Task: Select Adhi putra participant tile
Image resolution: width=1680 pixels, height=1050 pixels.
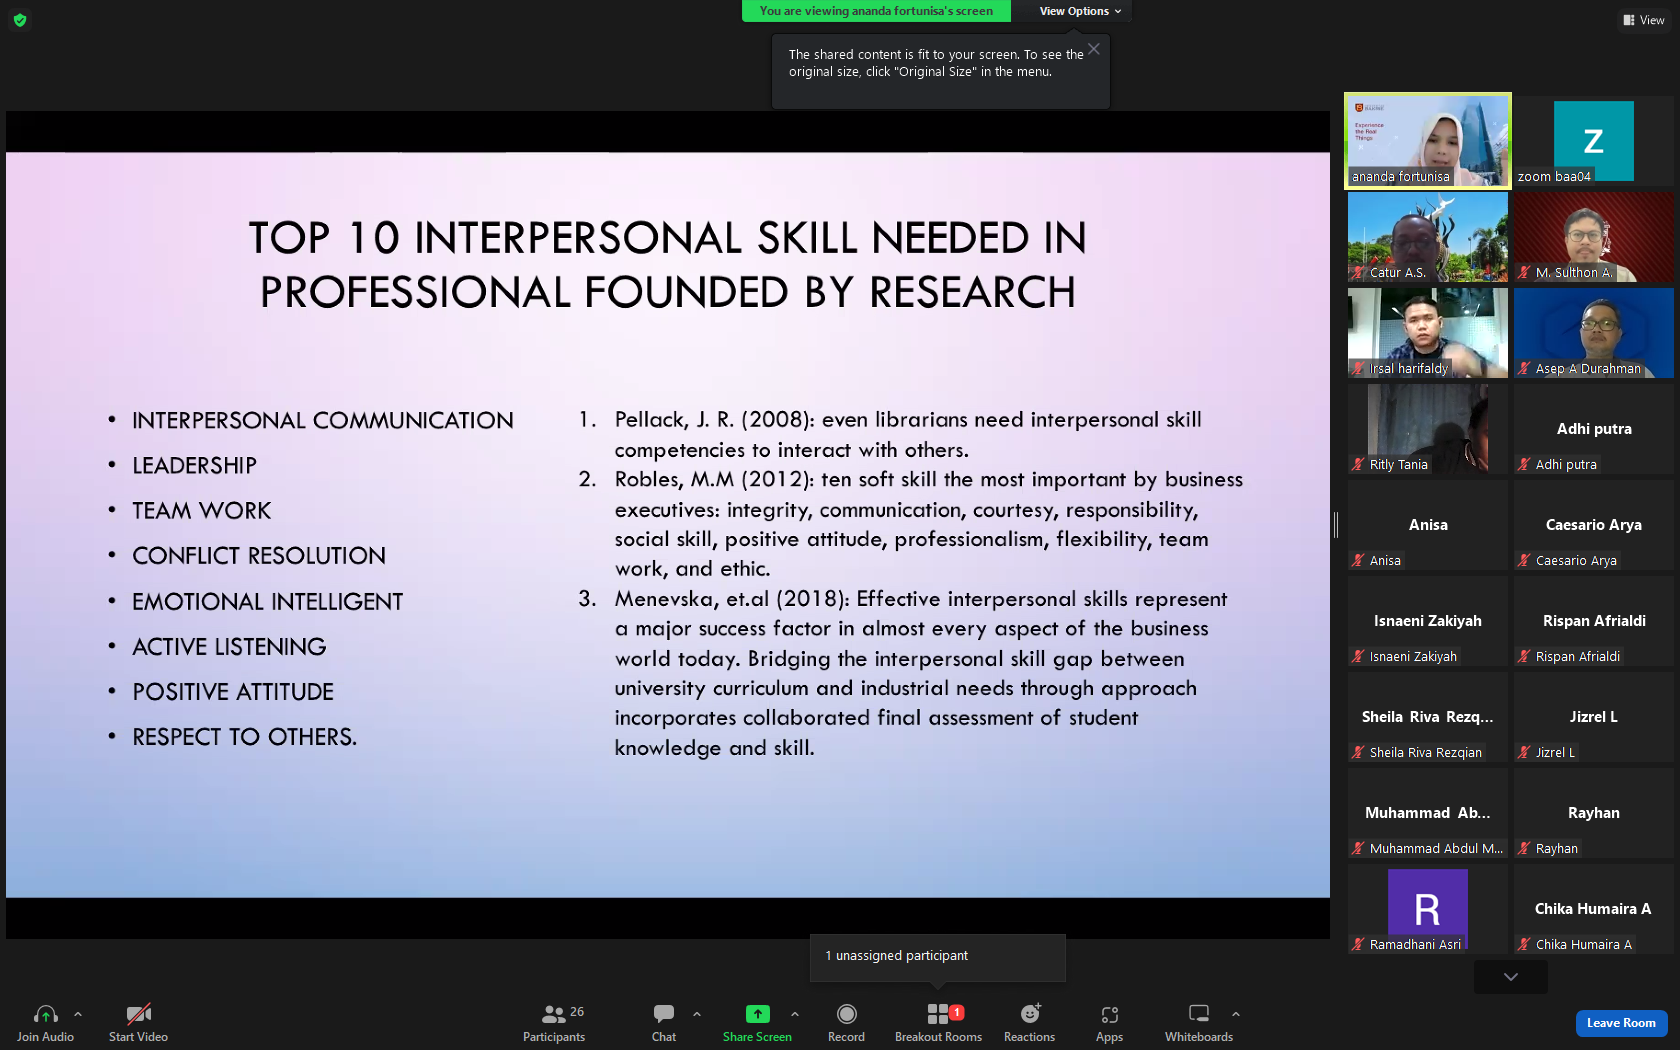Action: (1594, 428)
